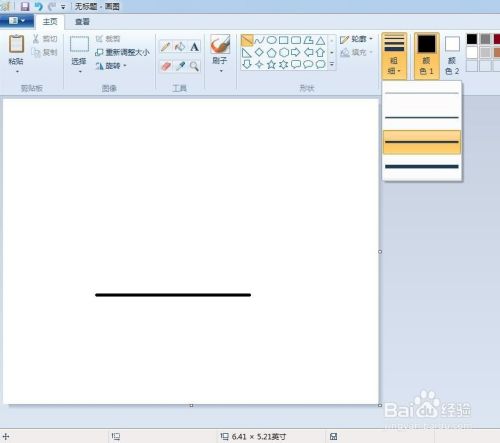
Task: Open the Customize Quick Access Toolbar arrow
Action: pos(63,7)
